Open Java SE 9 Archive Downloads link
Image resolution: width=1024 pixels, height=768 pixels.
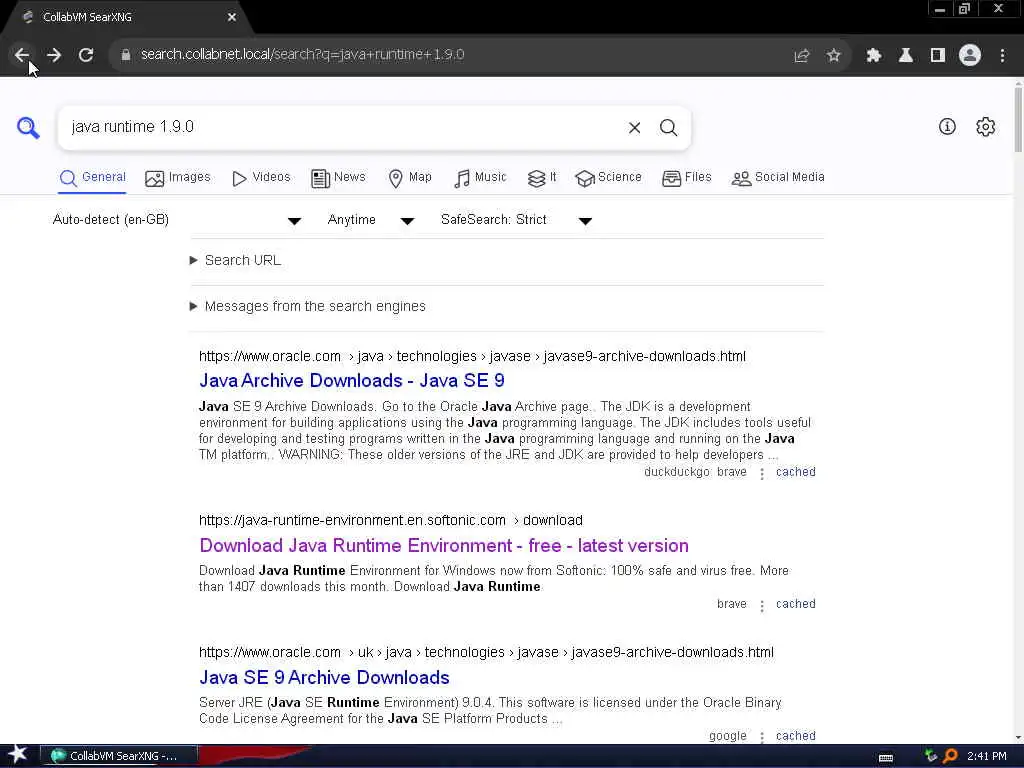pyautogui.click(x=325, y=678)
